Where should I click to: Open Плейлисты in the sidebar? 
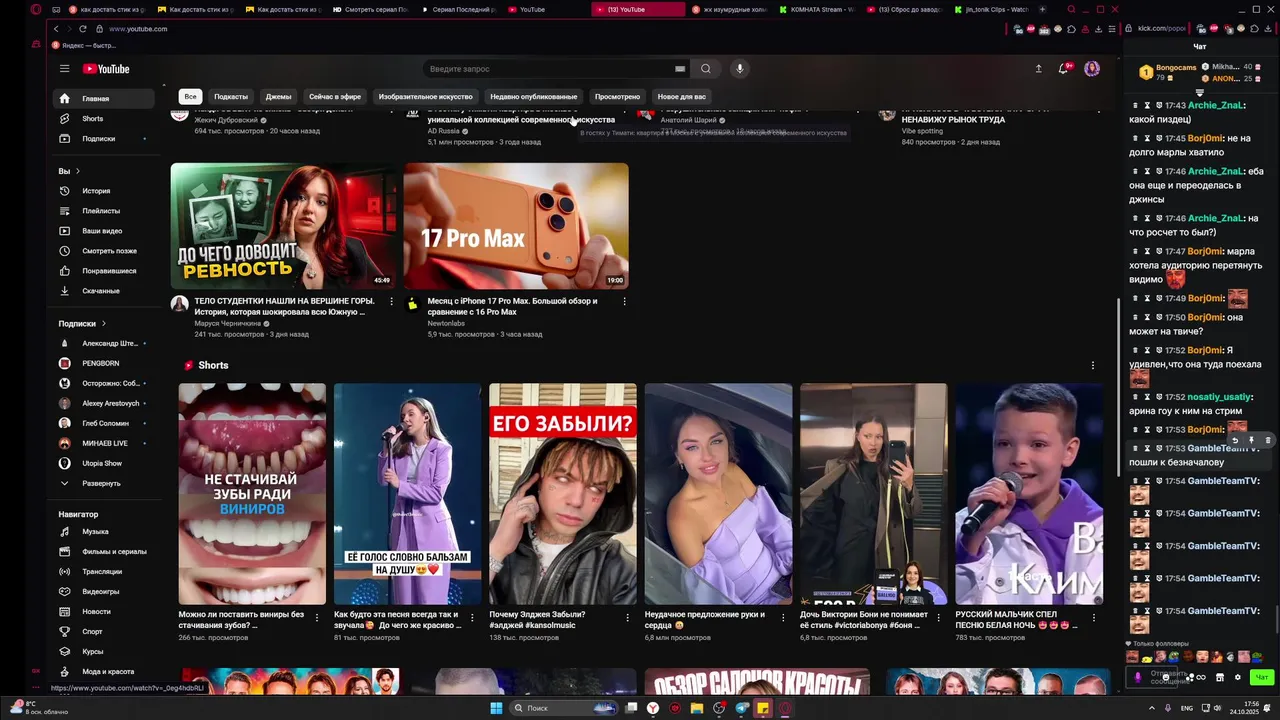click(x=104, y=211)
